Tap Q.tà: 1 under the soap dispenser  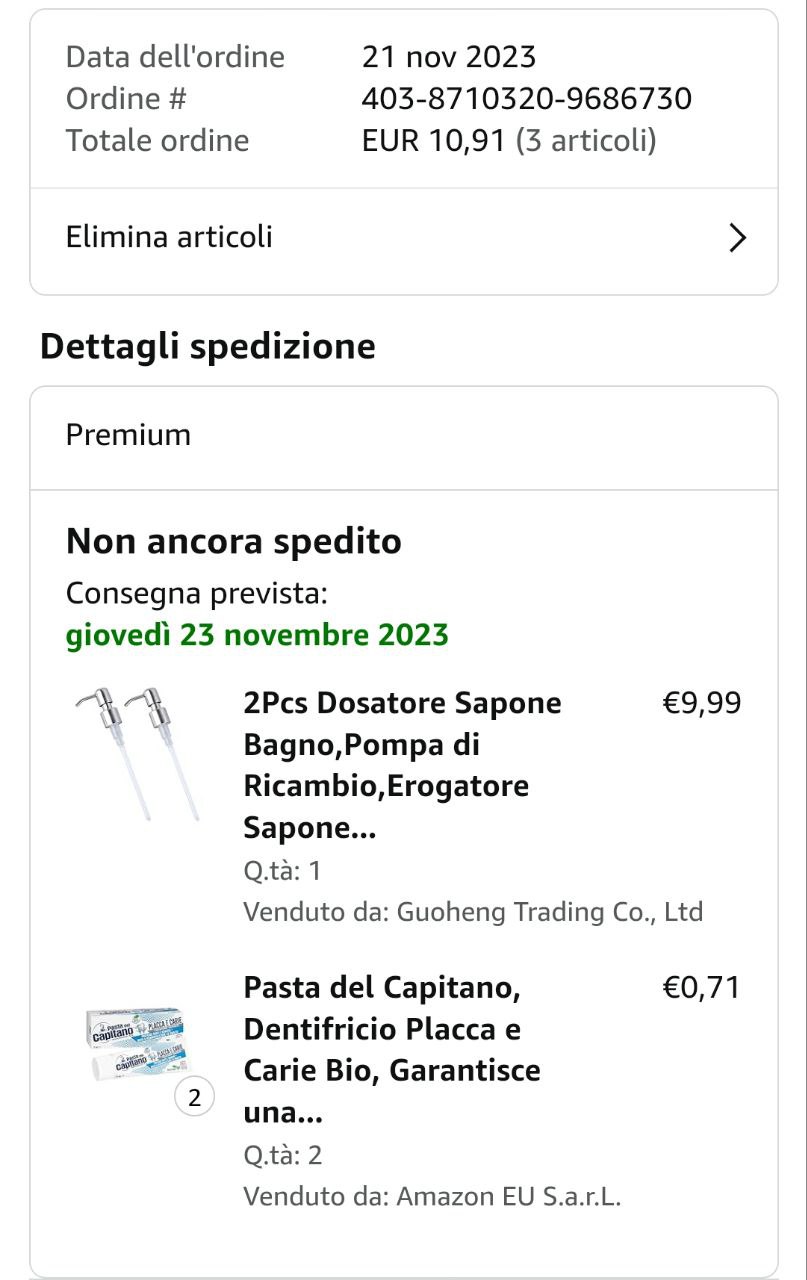pos(282,871)
